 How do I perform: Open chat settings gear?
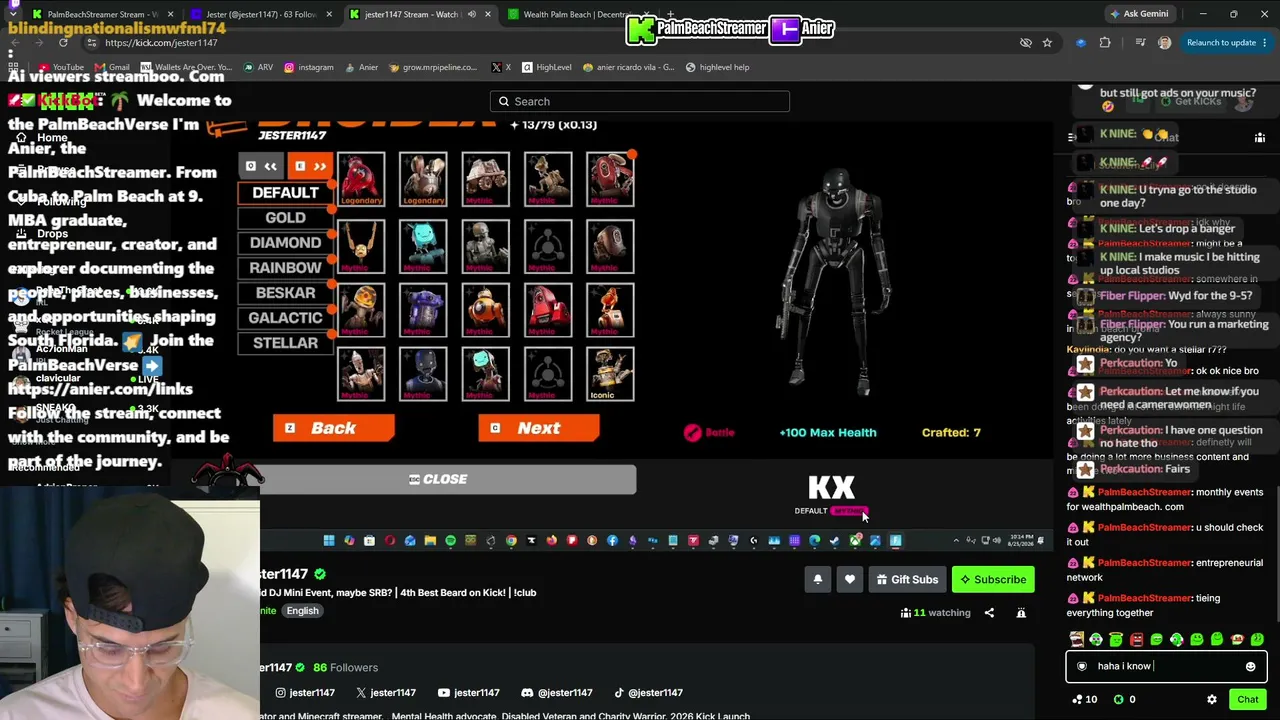[1212, 700]
